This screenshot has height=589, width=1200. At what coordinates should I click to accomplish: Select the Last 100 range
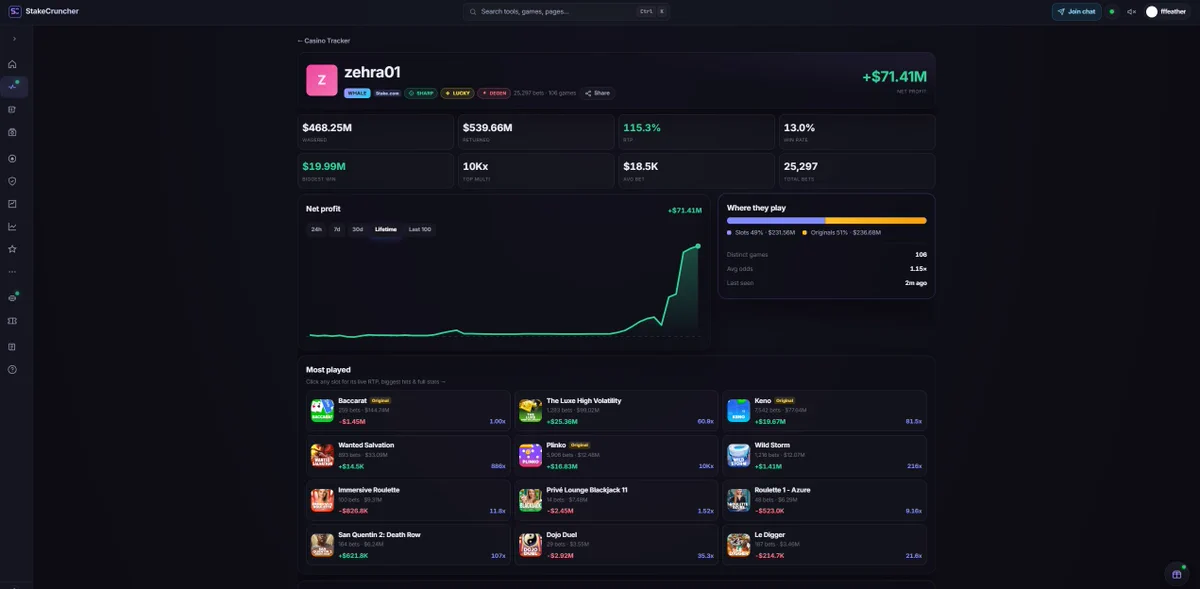pyautogui.click(x=420, y=229)
